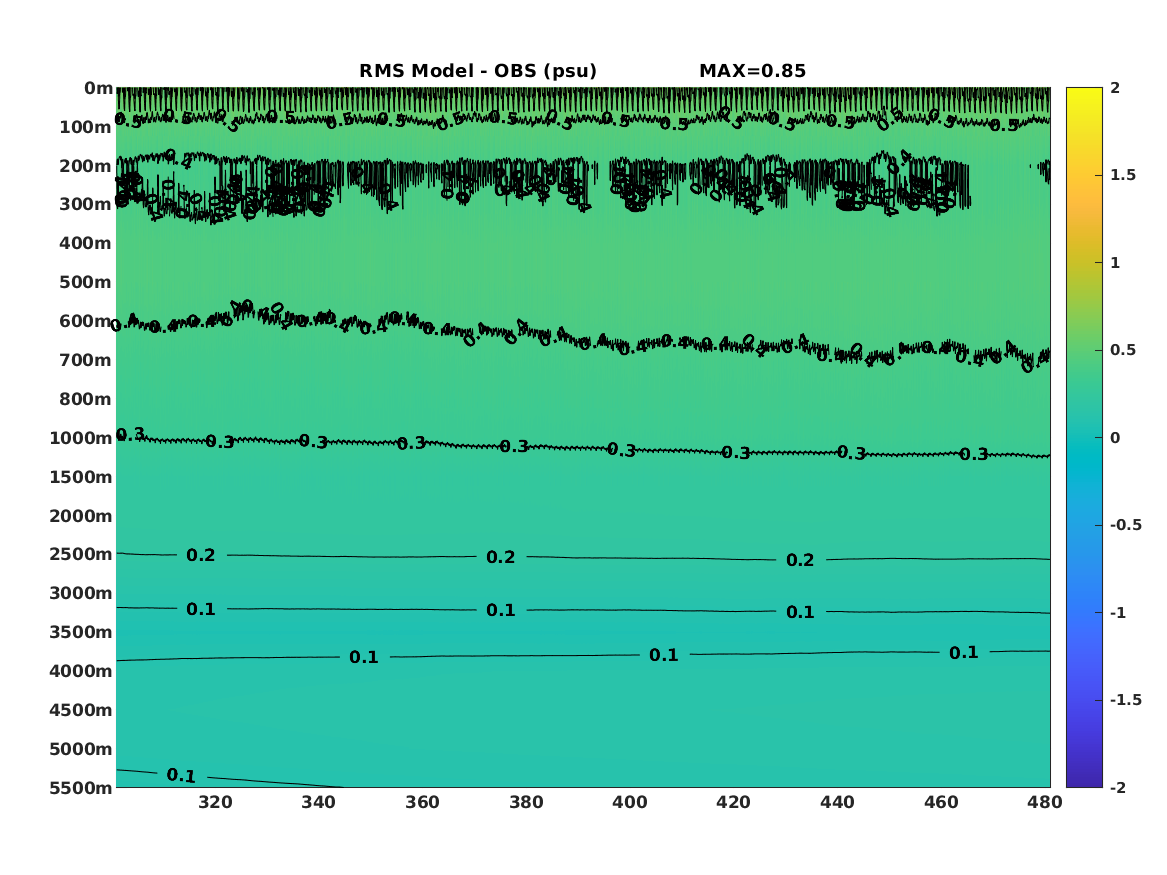This screenshot has height=875, width=1167.
Task: Click the 'MAX=0.85' text label
Action: tap(752, 71)
